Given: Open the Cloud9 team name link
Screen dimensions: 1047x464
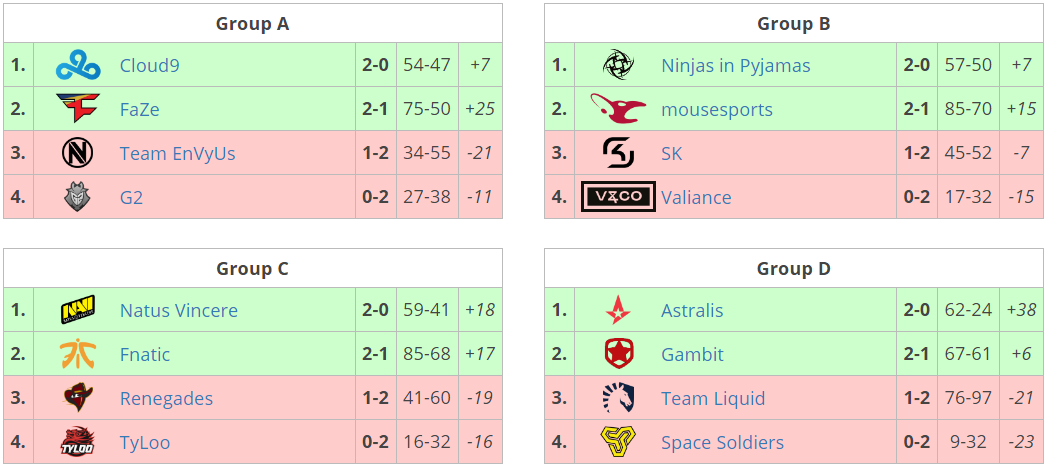Looking at the screenshot, I should click(x=149, y=66).
